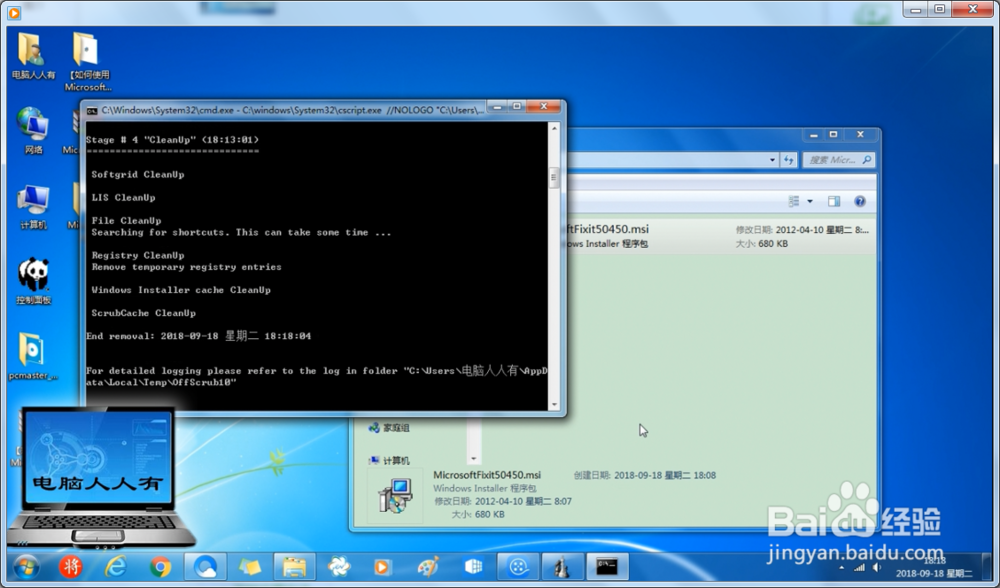Launch Google Chrome from the taskbar
This screenshot has width=1000, height=588.
[160, 567]
